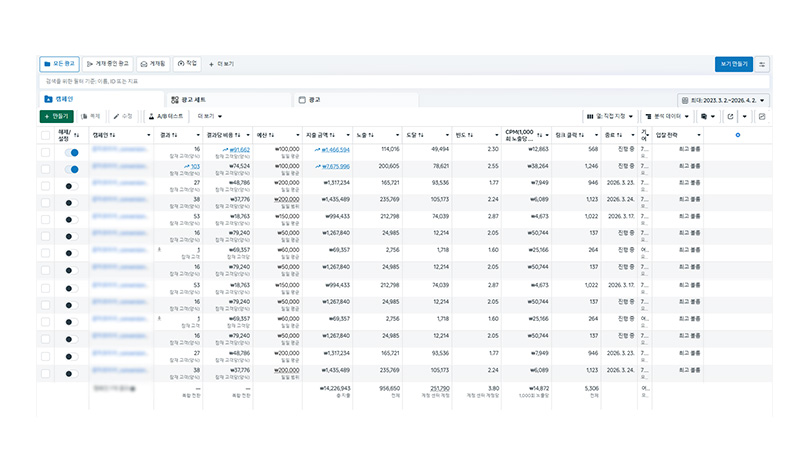Click the blue add-column circle icon
The image size is (808, 471).
pos(737,135)
